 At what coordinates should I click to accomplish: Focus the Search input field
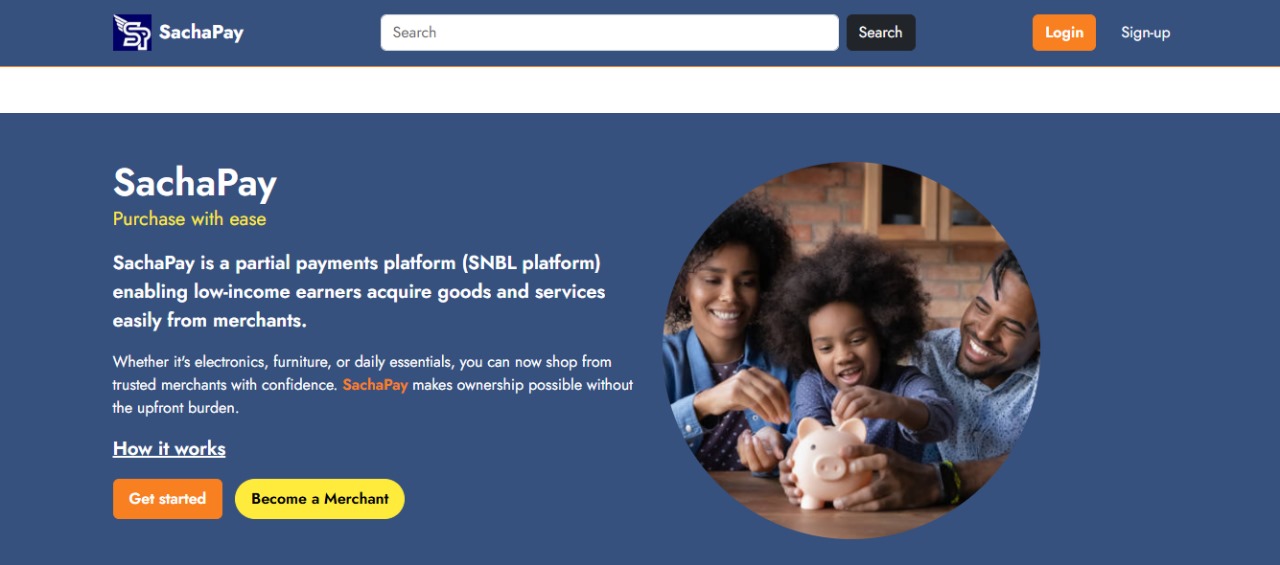pyautogui.click(x=609, y=32)
